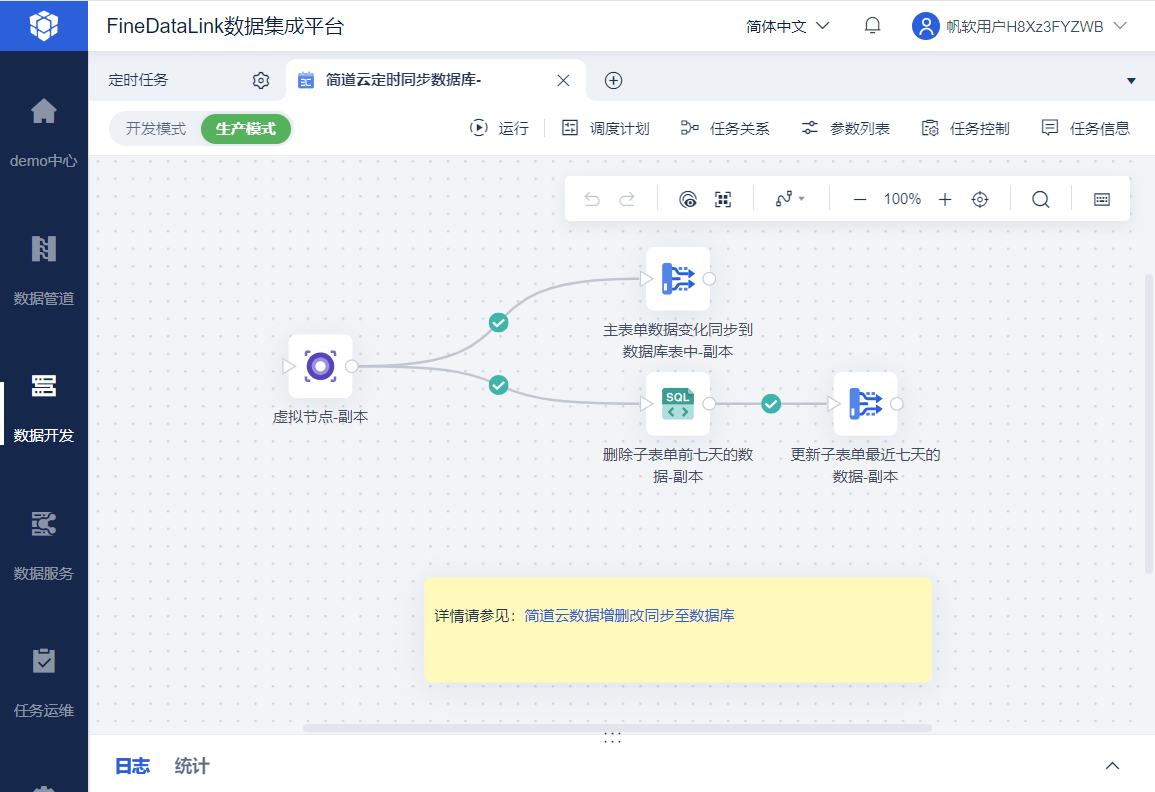Switch to 定时任务 tab
Image resolution: width=1155 pixels, height=792 pixels.
pyautogui.click(x=138, y=80)
